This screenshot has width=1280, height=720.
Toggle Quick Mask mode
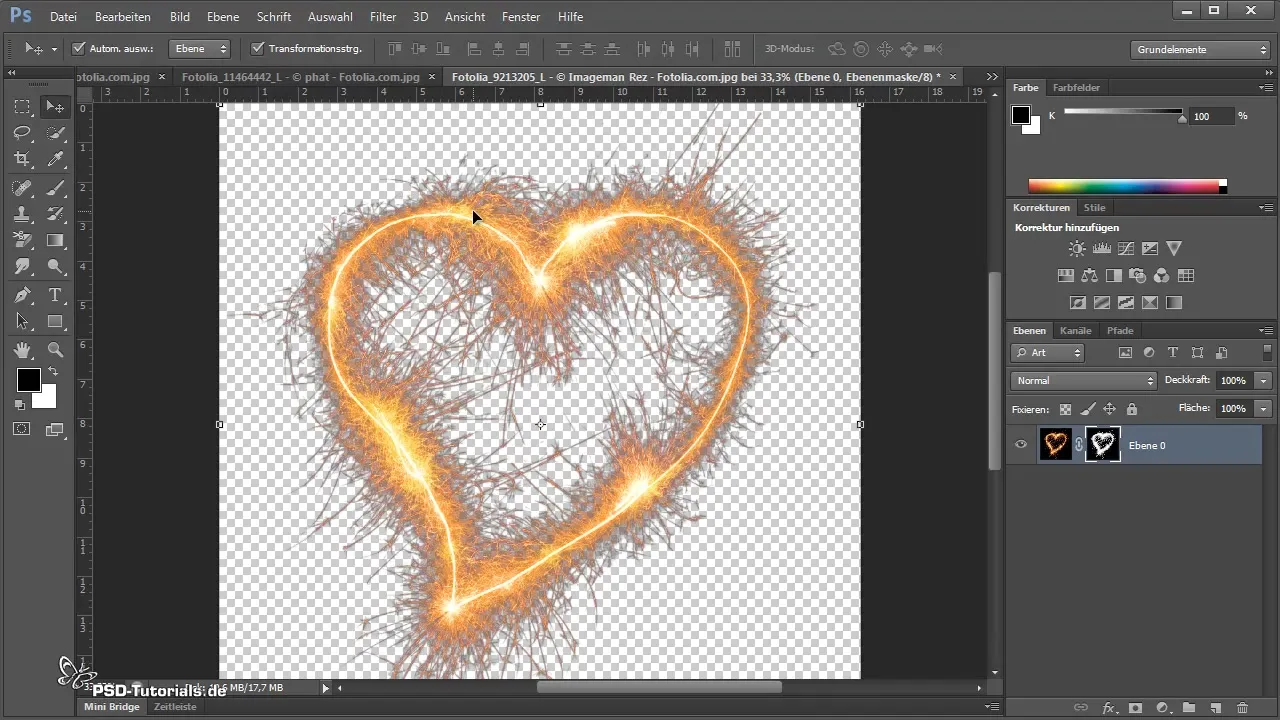pyautogui.click(x=22, y=429)
